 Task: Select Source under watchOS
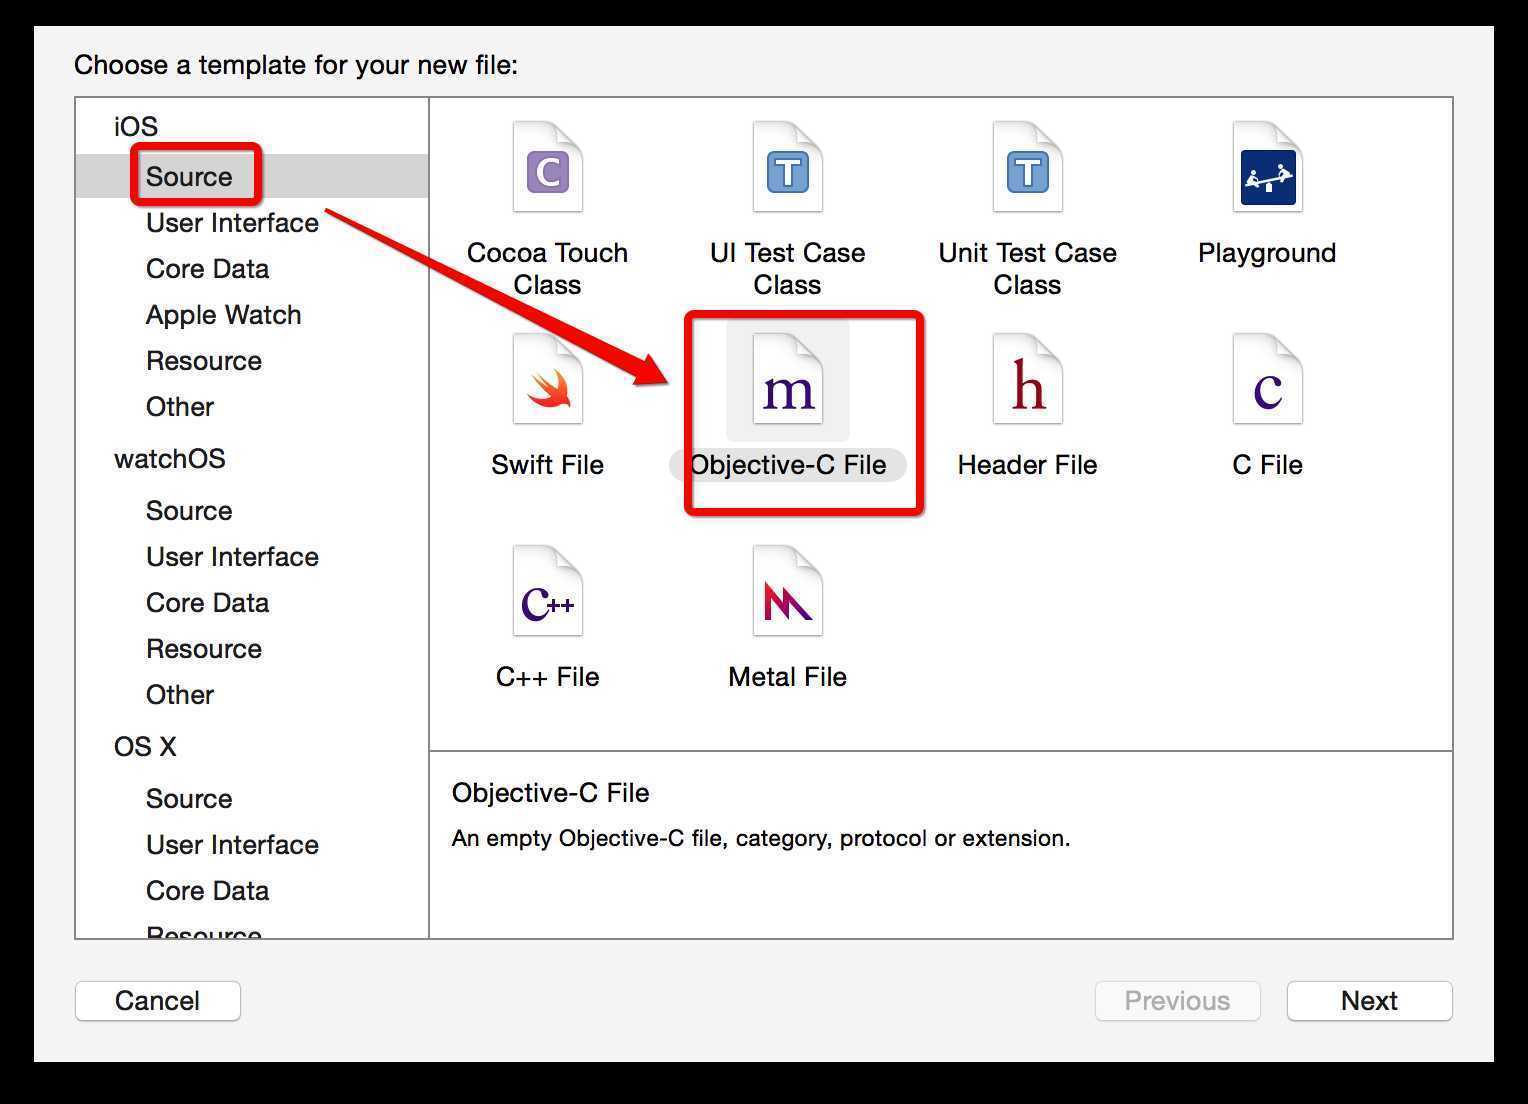pos(189,511)
